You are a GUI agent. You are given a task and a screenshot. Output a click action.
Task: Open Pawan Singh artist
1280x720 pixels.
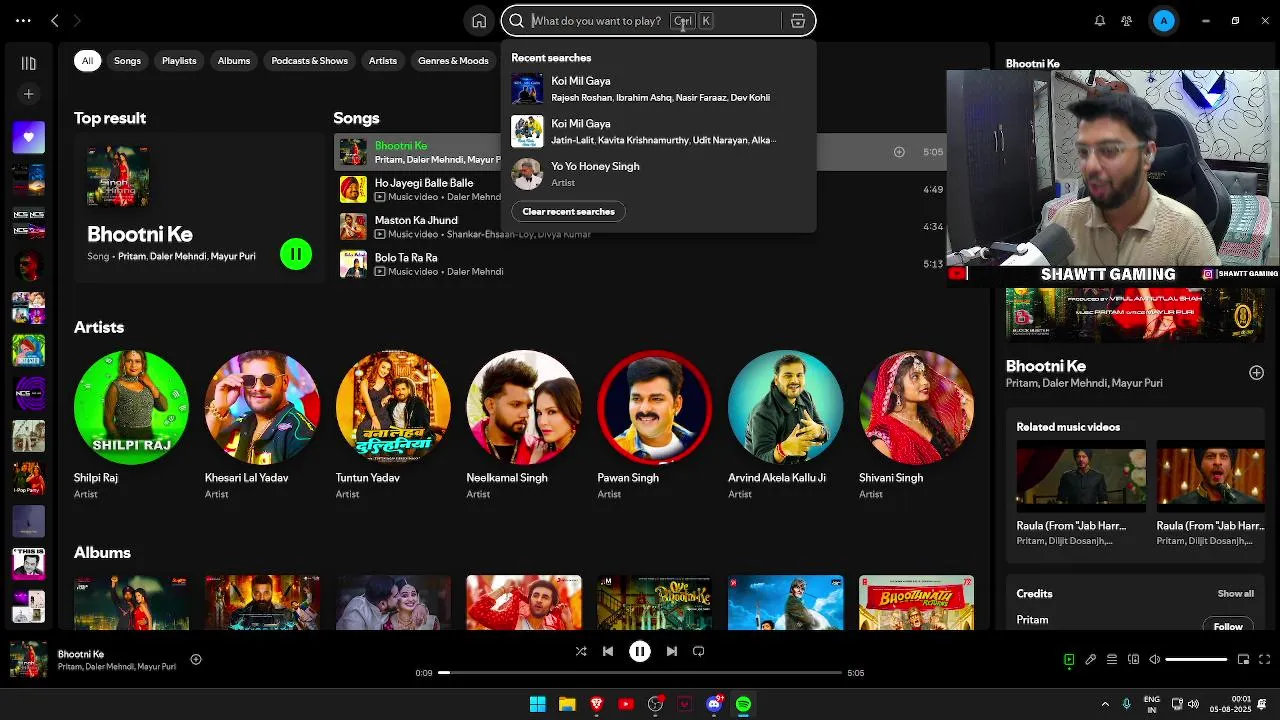[x=655, y=407]
